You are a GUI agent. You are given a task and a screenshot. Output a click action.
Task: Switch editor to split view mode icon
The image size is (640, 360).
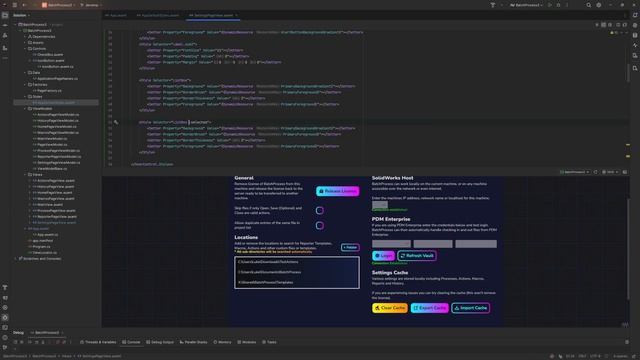[x=604, y=25]
